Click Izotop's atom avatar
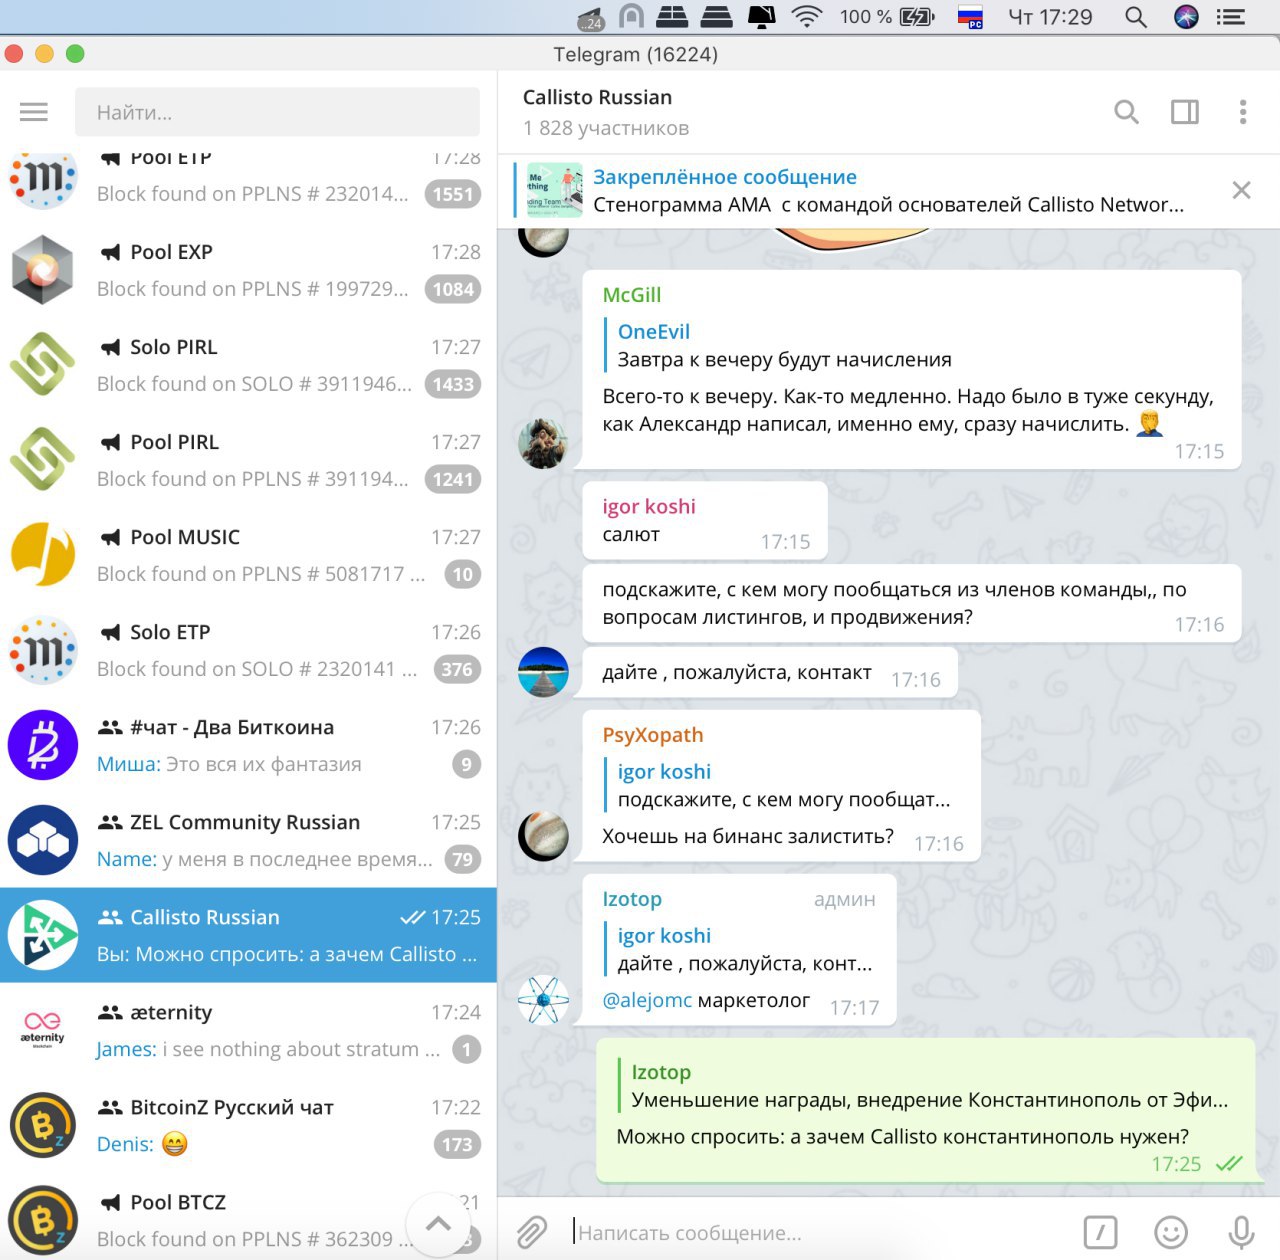1280x1260 pixels. tap(543, 999)
